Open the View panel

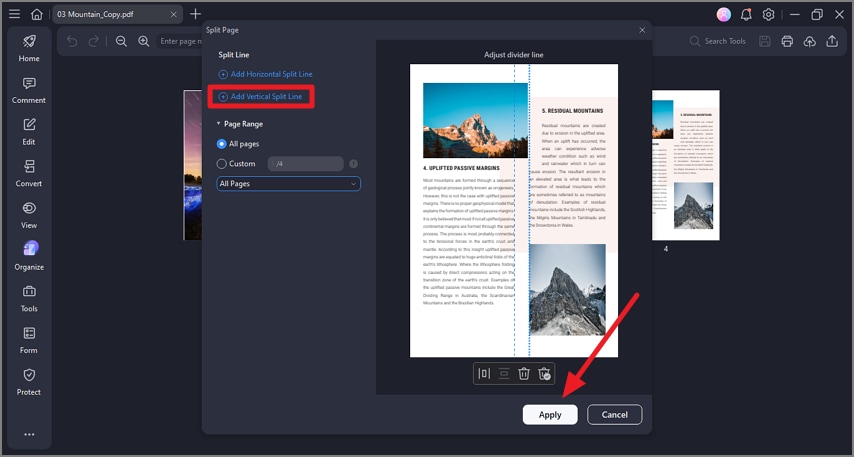(29, 216)
